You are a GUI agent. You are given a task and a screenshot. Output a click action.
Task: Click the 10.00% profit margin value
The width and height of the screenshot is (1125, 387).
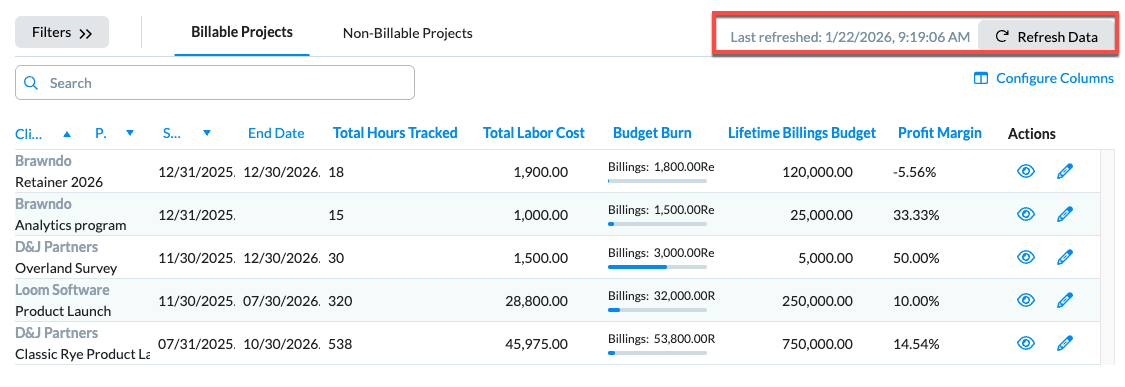click(916, 302)
